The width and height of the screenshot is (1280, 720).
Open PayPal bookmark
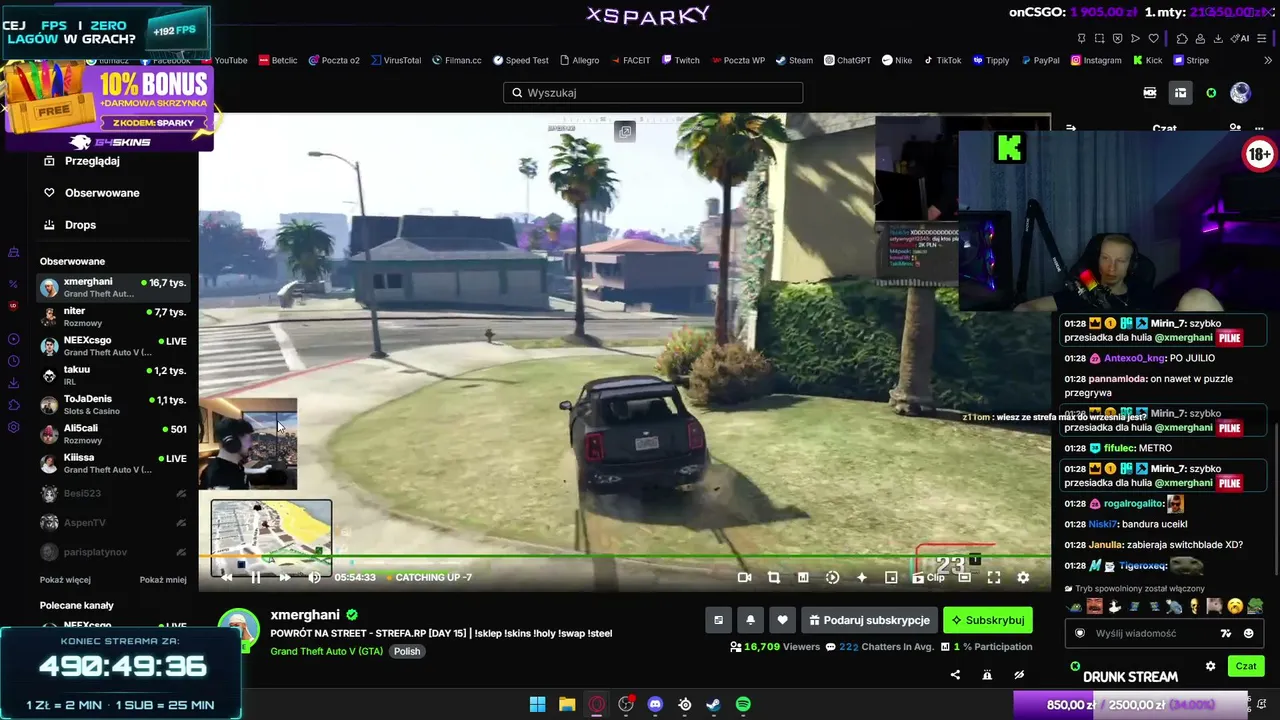tap(1039, 60)
